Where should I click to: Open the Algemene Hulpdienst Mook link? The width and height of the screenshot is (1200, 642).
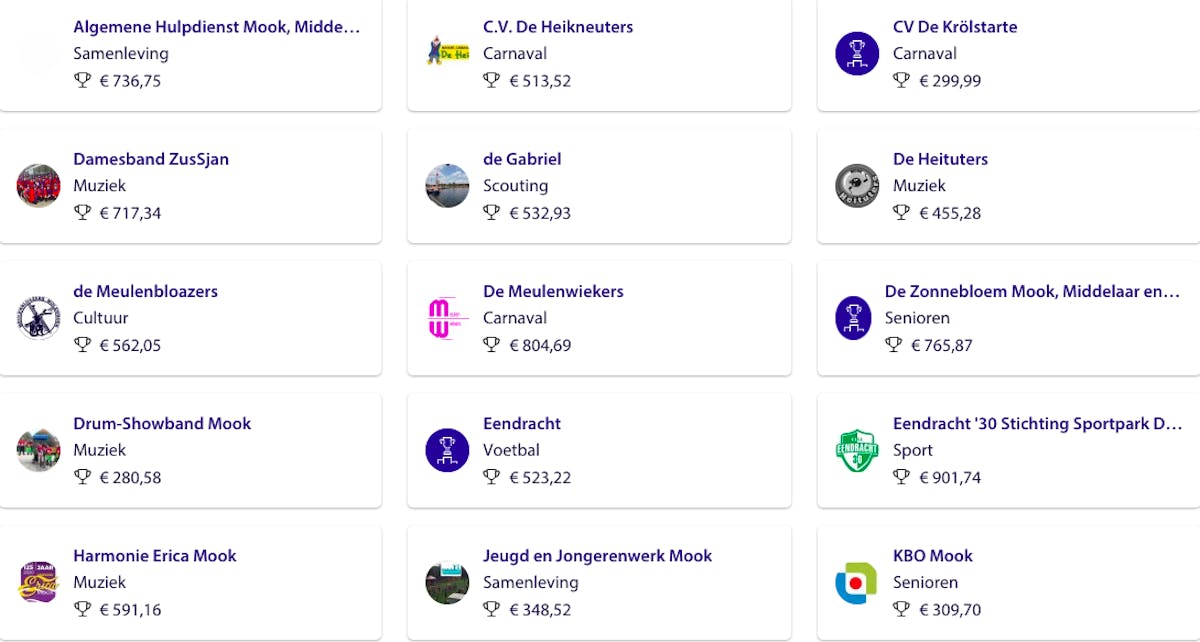point(216,27)
